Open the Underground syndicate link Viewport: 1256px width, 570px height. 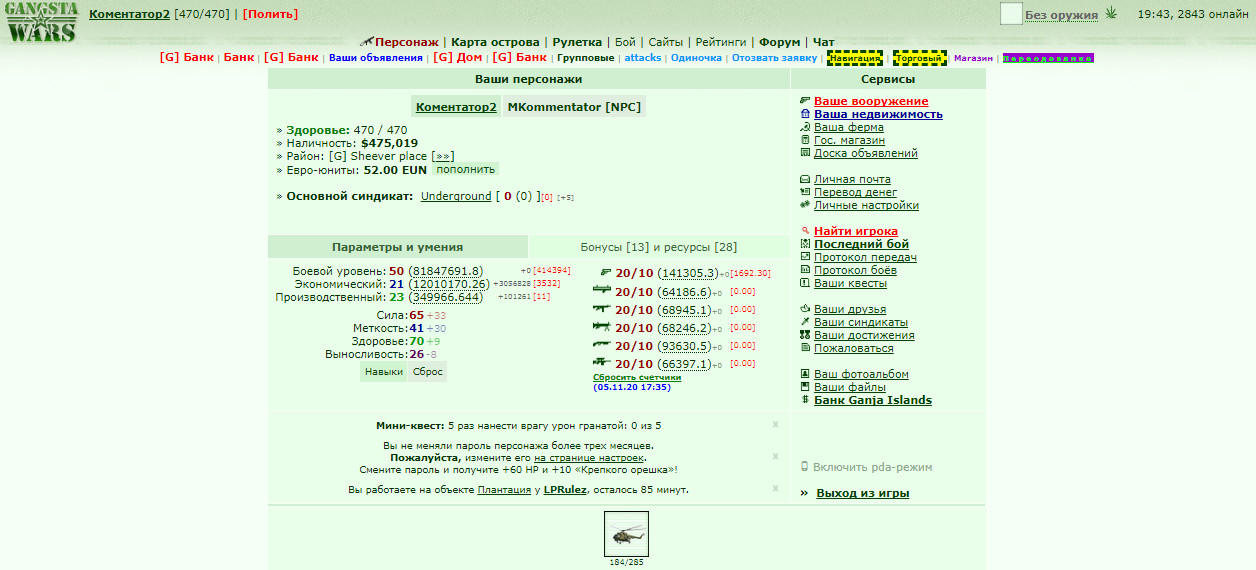click(456, 196)
